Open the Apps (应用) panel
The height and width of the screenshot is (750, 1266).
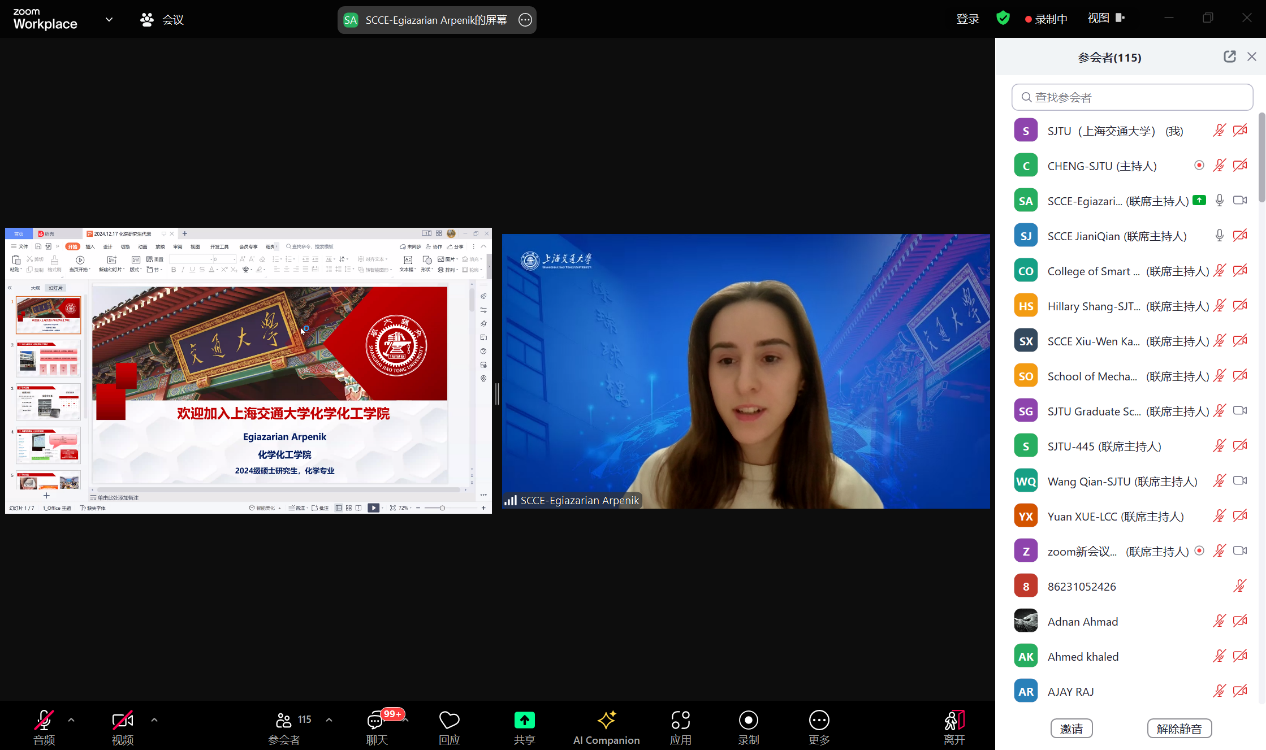(x=680, y=721)
